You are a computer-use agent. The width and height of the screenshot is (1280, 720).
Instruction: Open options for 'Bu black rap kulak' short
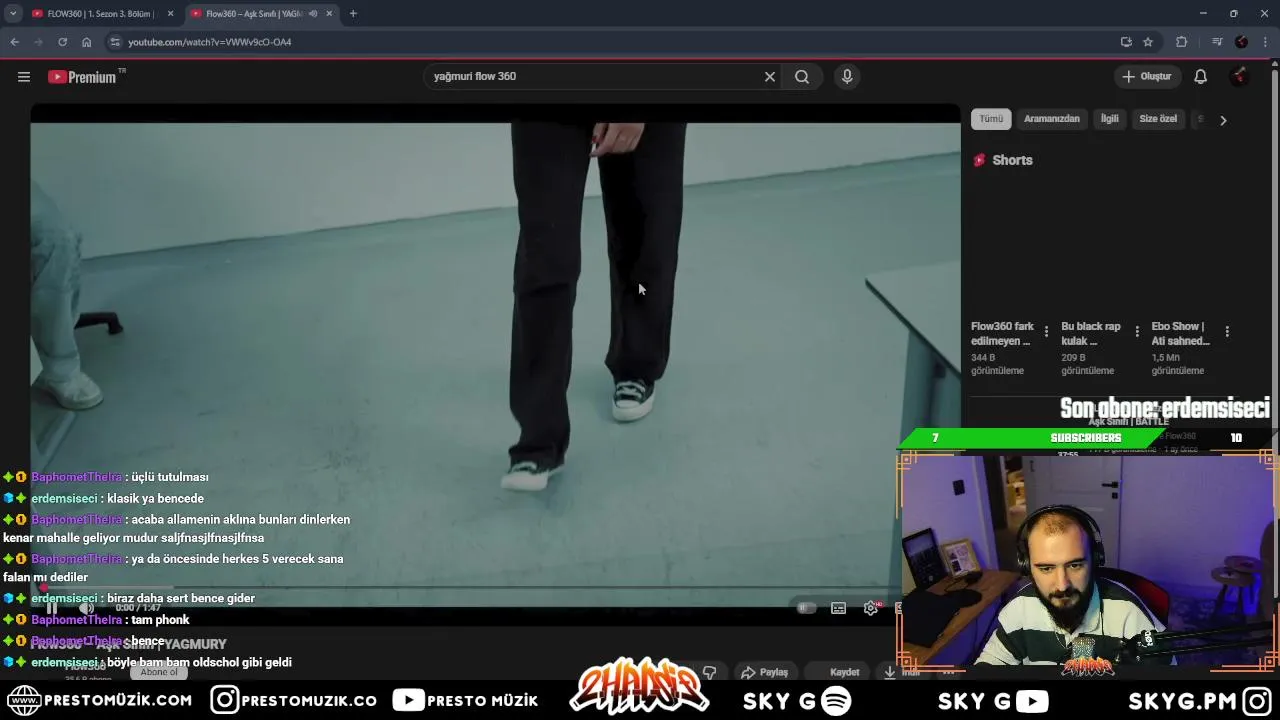(1136, 331)
